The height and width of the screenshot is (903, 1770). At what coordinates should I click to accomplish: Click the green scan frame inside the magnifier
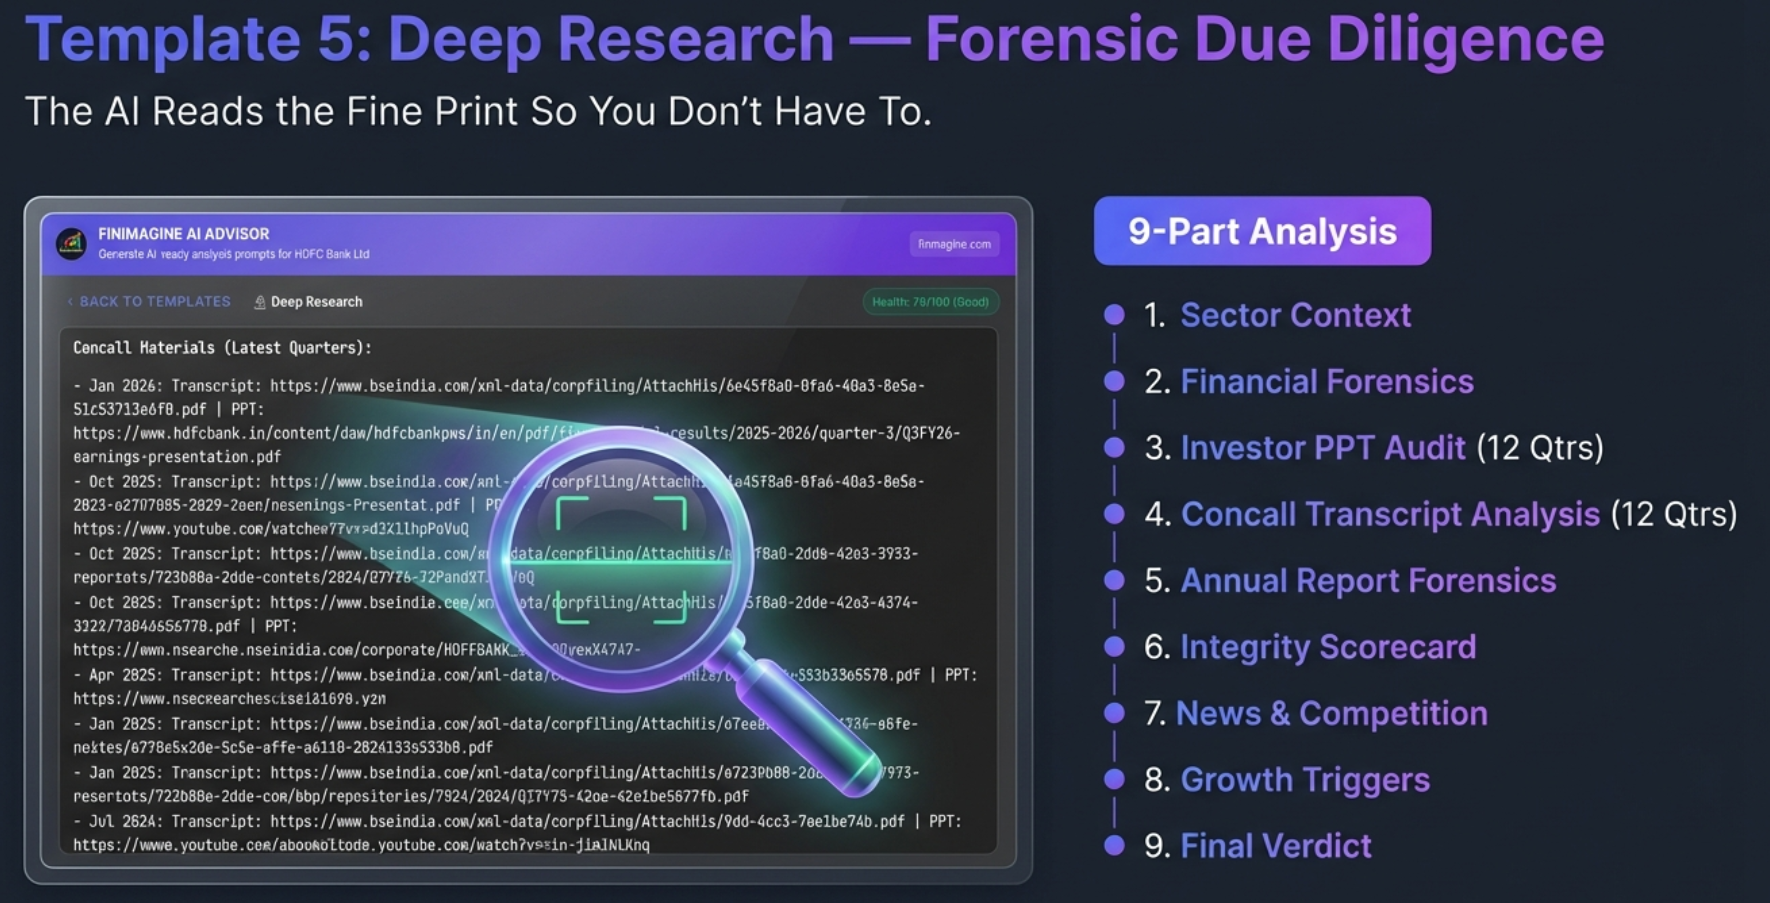point(620,562)
